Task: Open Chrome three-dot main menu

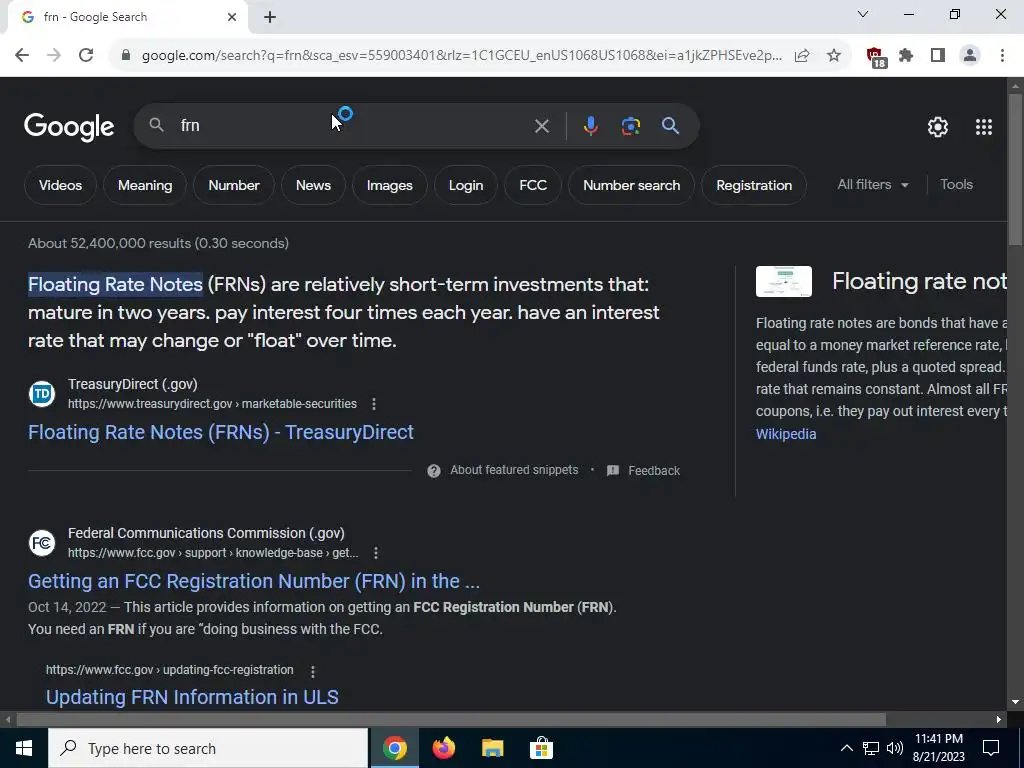Action: pyautogui.click(x=1002, y=56)
